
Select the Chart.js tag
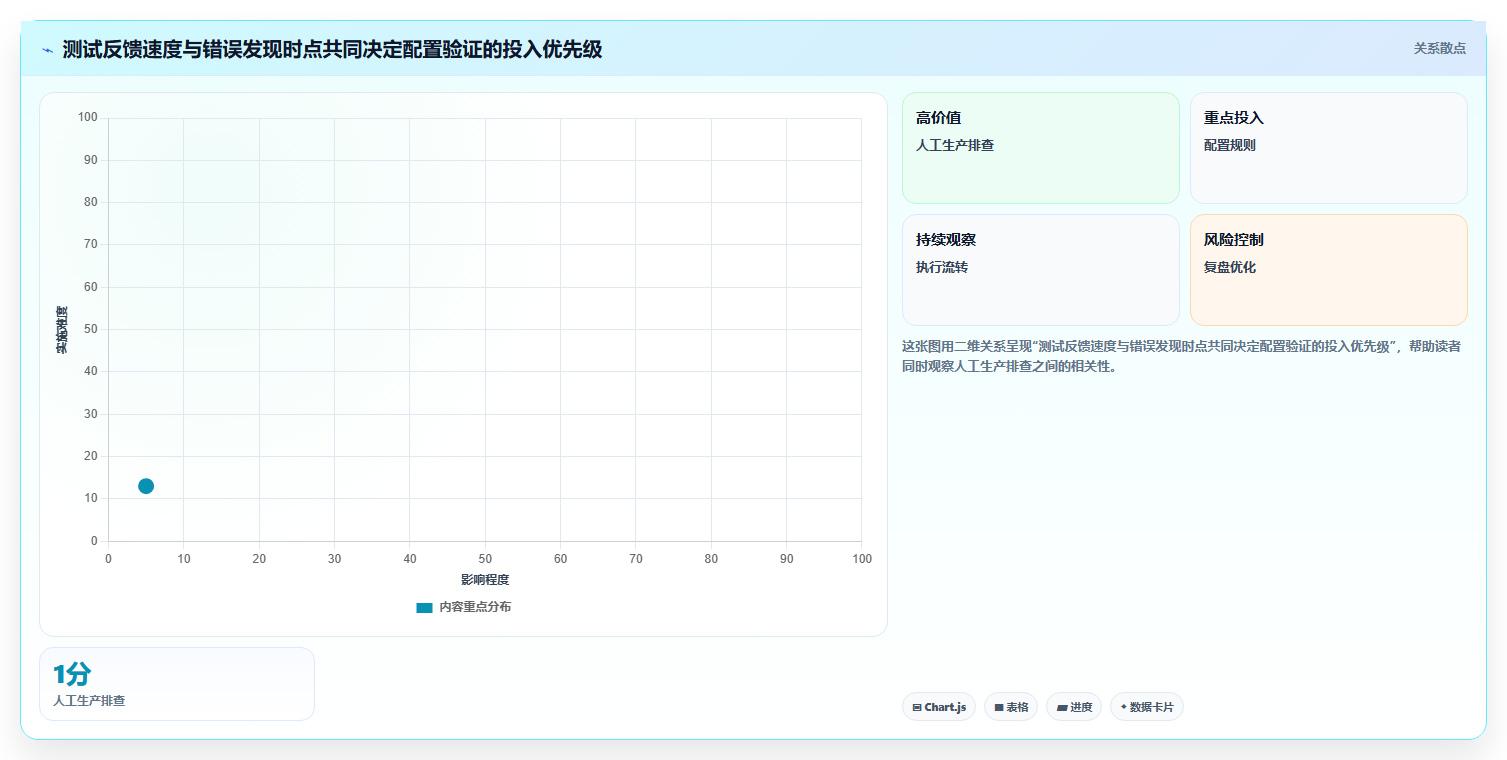[939, 707]
